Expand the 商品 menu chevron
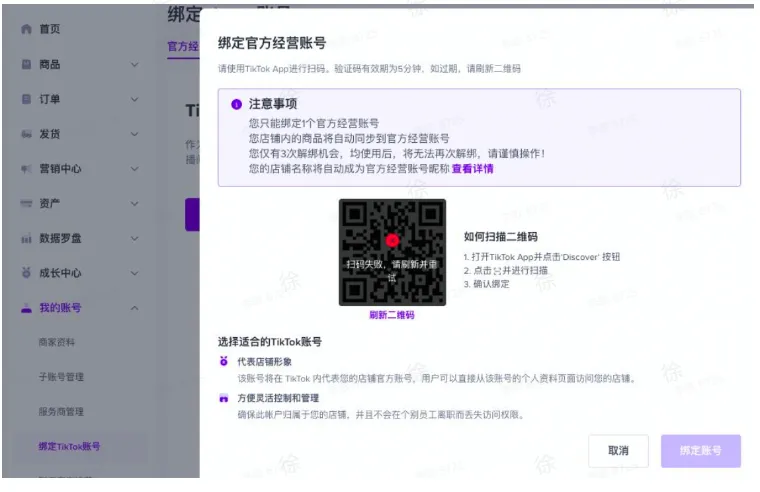760x492 pixels. [135, 64]
